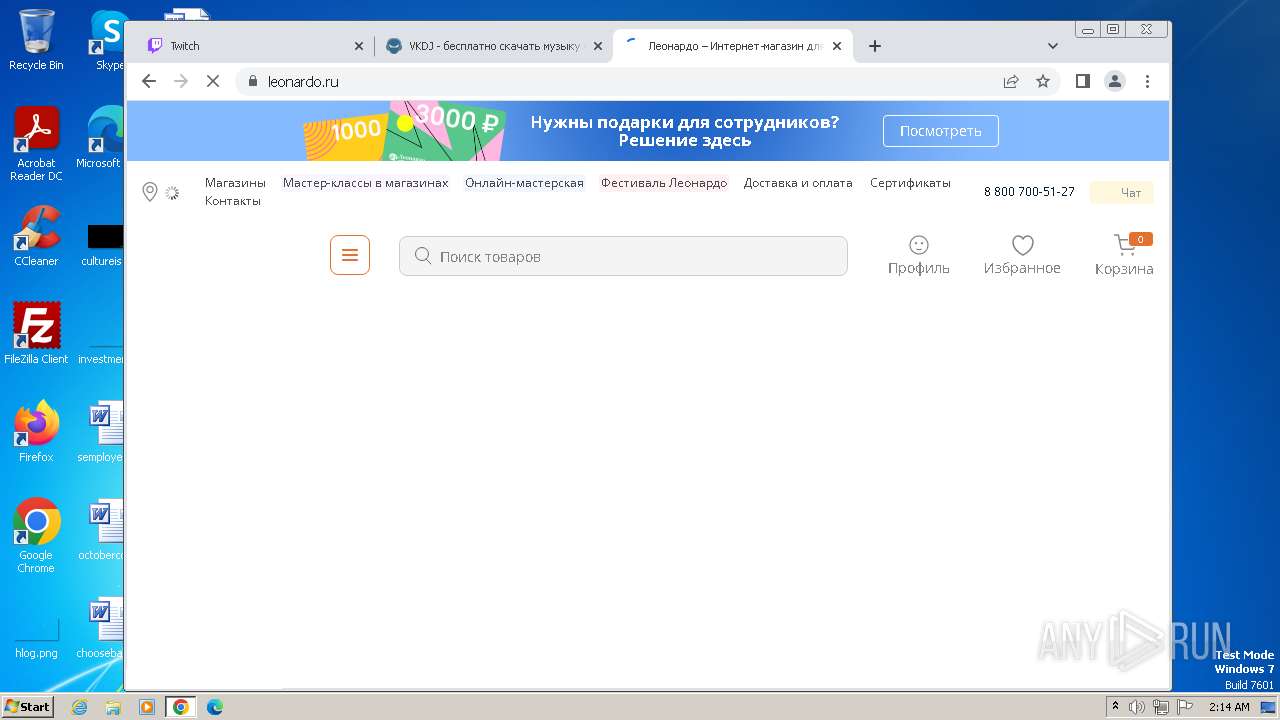Select the location pin icon
Screen dimensions: 1280x720
(x=150, y=192)
